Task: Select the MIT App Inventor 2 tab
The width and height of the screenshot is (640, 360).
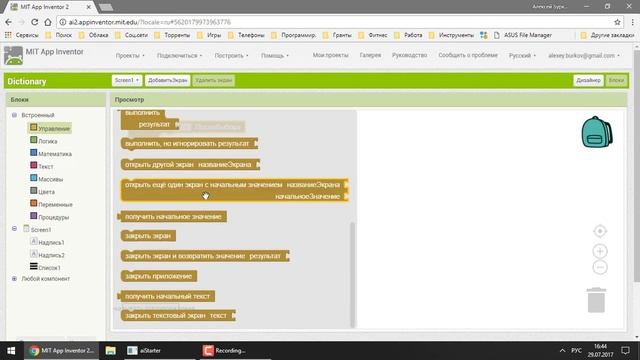Action: pyautogui.click(x=51, y=7)
